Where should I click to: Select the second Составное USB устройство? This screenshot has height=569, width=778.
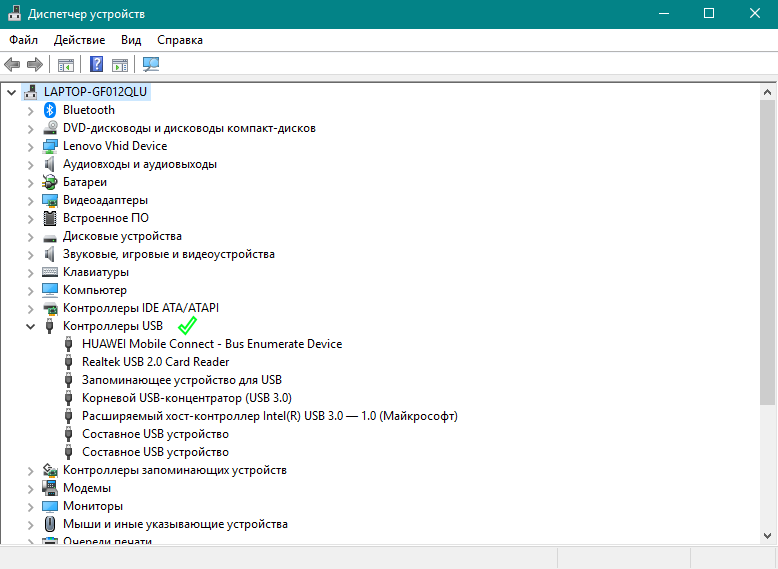click(x=155, y=452)
